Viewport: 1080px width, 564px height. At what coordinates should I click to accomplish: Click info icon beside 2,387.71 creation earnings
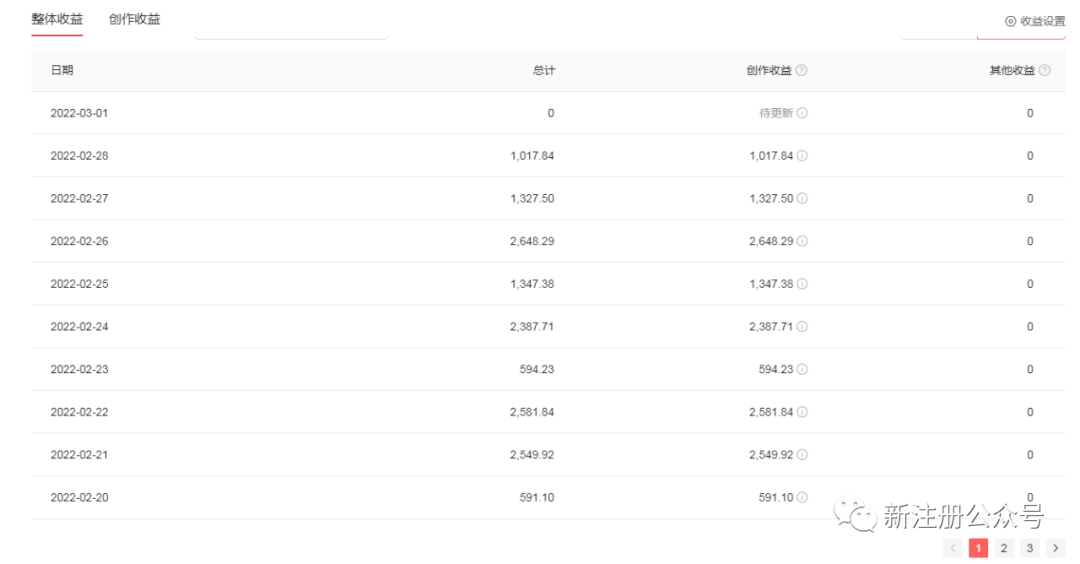click(x=803, y=326)
